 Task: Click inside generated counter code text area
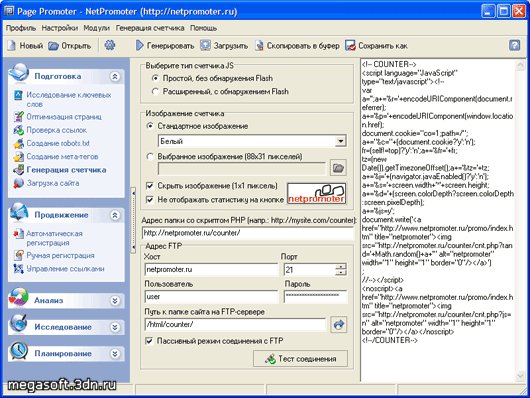point(438,220)
